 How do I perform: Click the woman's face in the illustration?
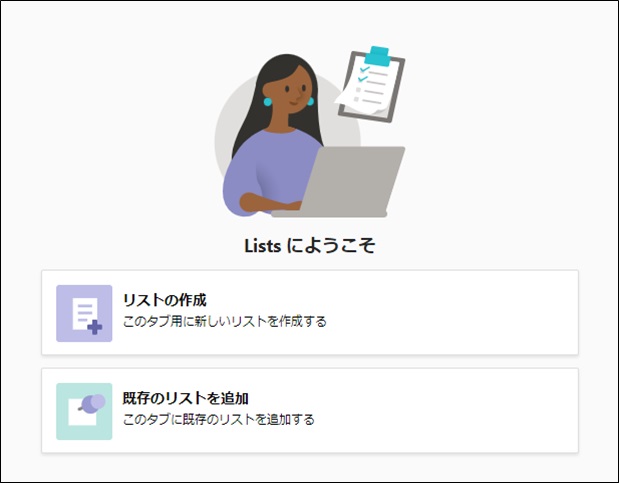coord(289,94)
